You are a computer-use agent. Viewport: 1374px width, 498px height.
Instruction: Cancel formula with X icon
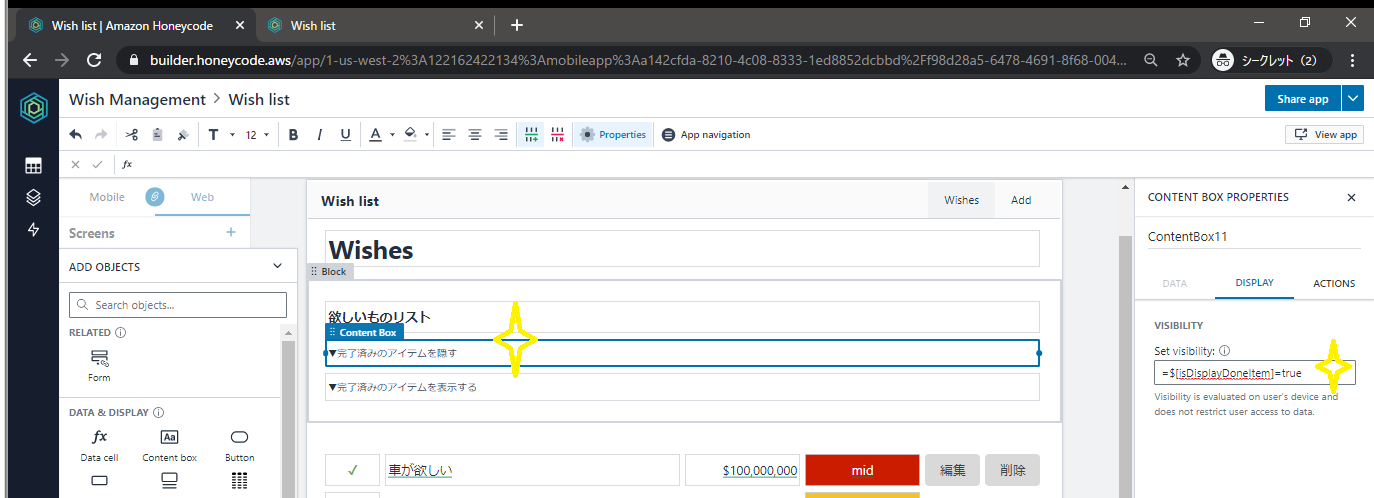(x=76, y=164)
